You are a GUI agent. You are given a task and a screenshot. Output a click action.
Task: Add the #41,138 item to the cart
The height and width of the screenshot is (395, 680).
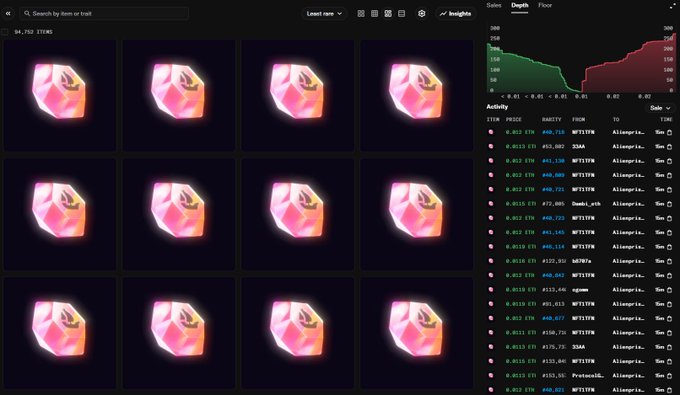click(669, 161)
